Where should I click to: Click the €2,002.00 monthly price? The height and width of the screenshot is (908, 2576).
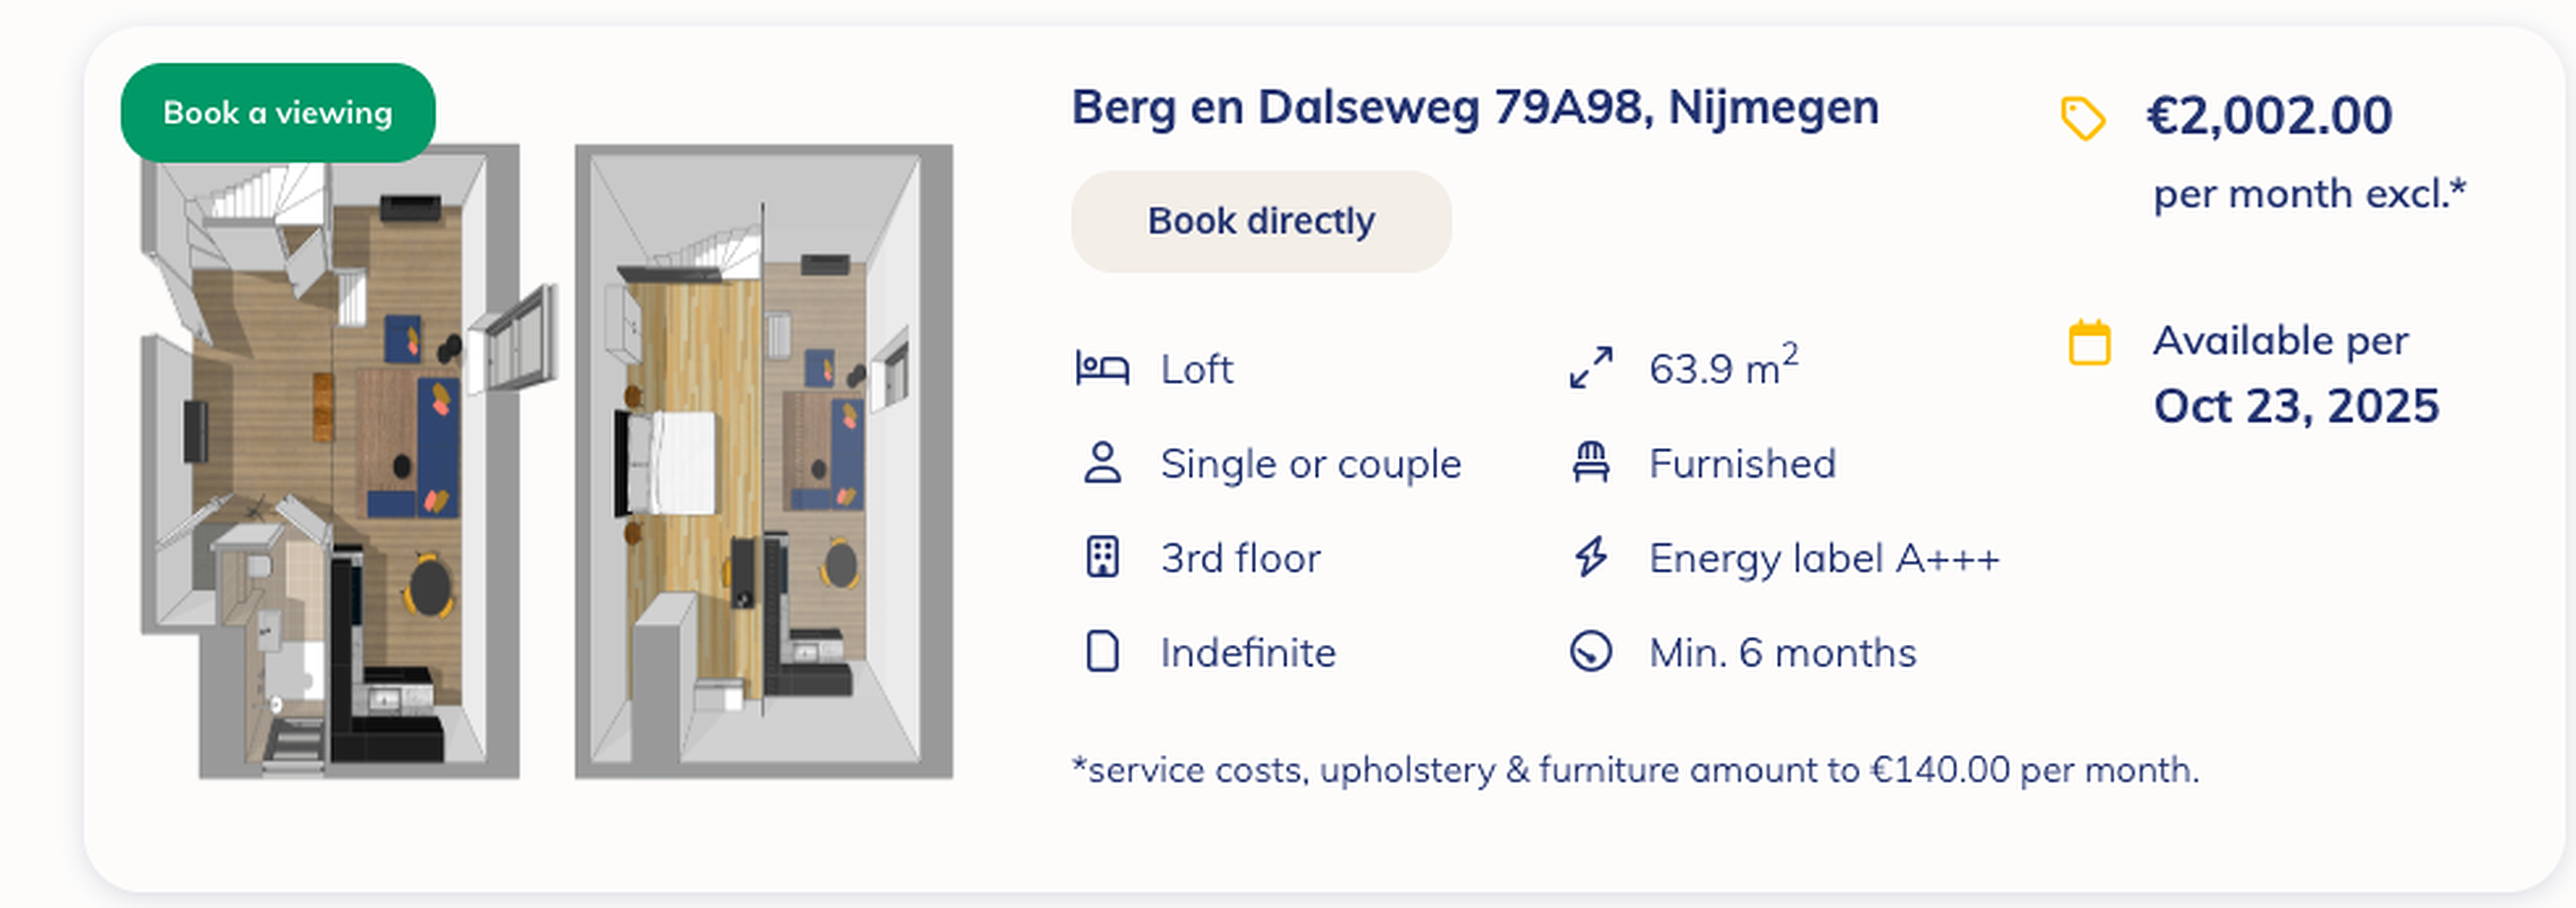click(2269, 116)
